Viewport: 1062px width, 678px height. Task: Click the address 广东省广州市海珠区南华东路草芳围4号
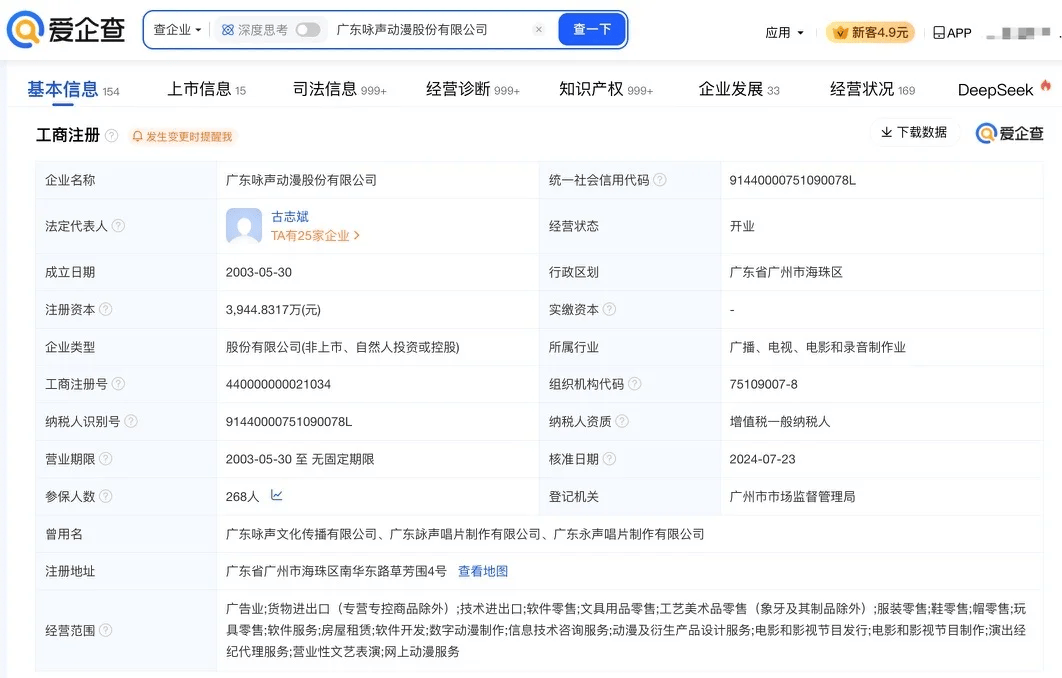[x=337, y=572]
